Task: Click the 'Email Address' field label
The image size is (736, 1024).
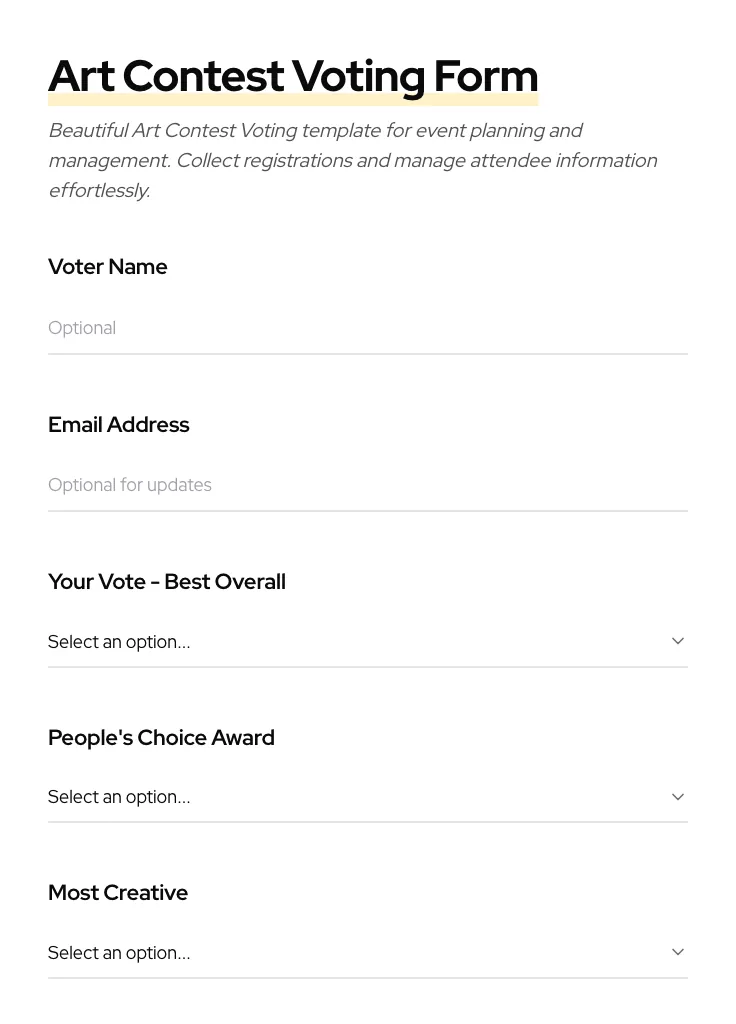Action: click(x=119, y=425)
